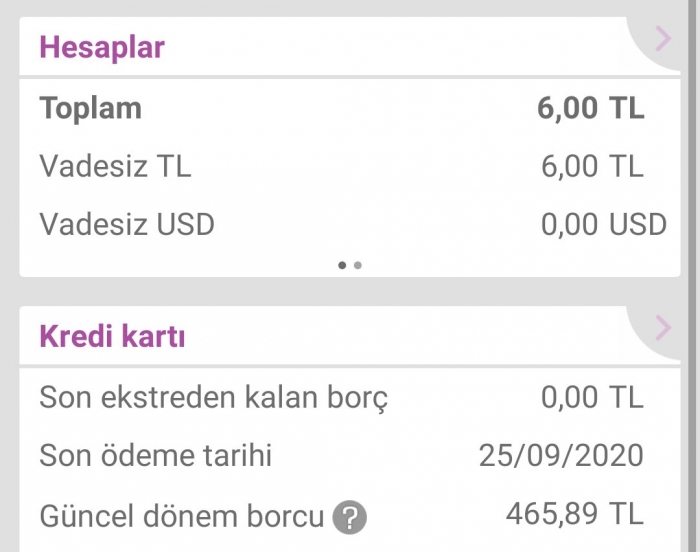The width and height of the screenshot is (700, 552).
Task: Open the Hesaplar heading
Action: tap(102, 47)
